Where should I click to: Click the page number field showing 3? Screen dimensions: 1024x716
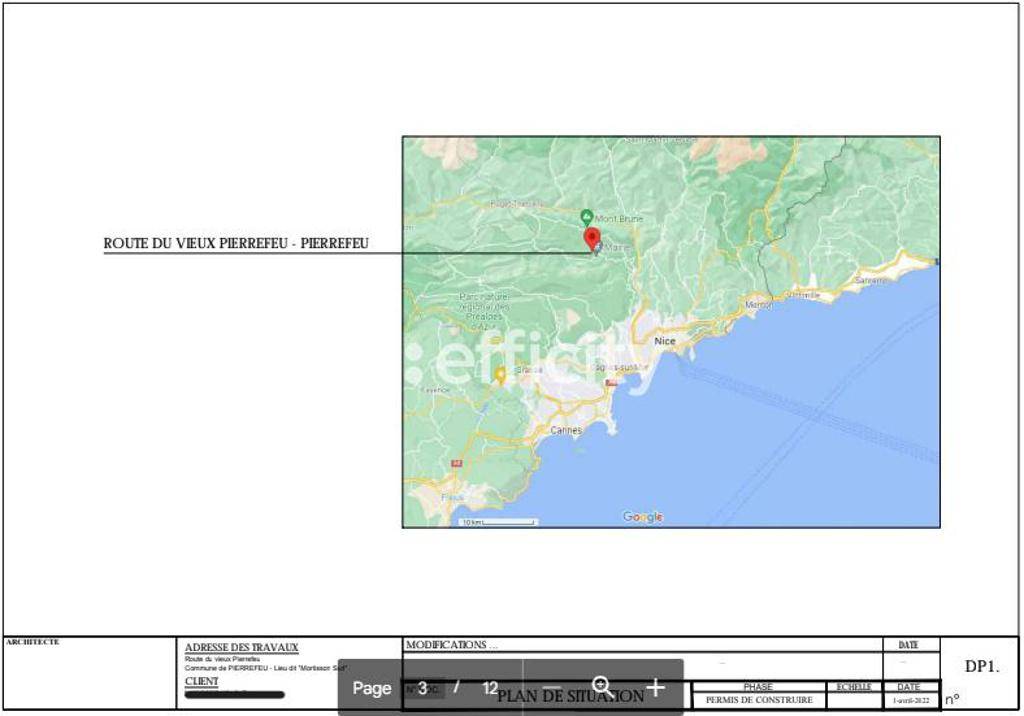pyautogui.click(x=423, y=689)
